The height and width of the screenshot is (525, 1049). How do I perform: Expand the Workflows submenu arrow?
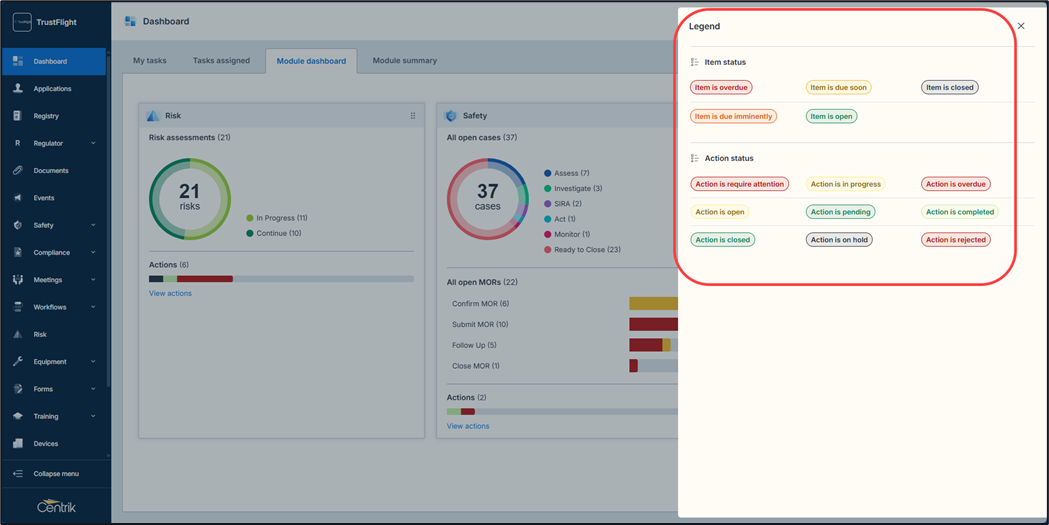[x=93, y=307]
